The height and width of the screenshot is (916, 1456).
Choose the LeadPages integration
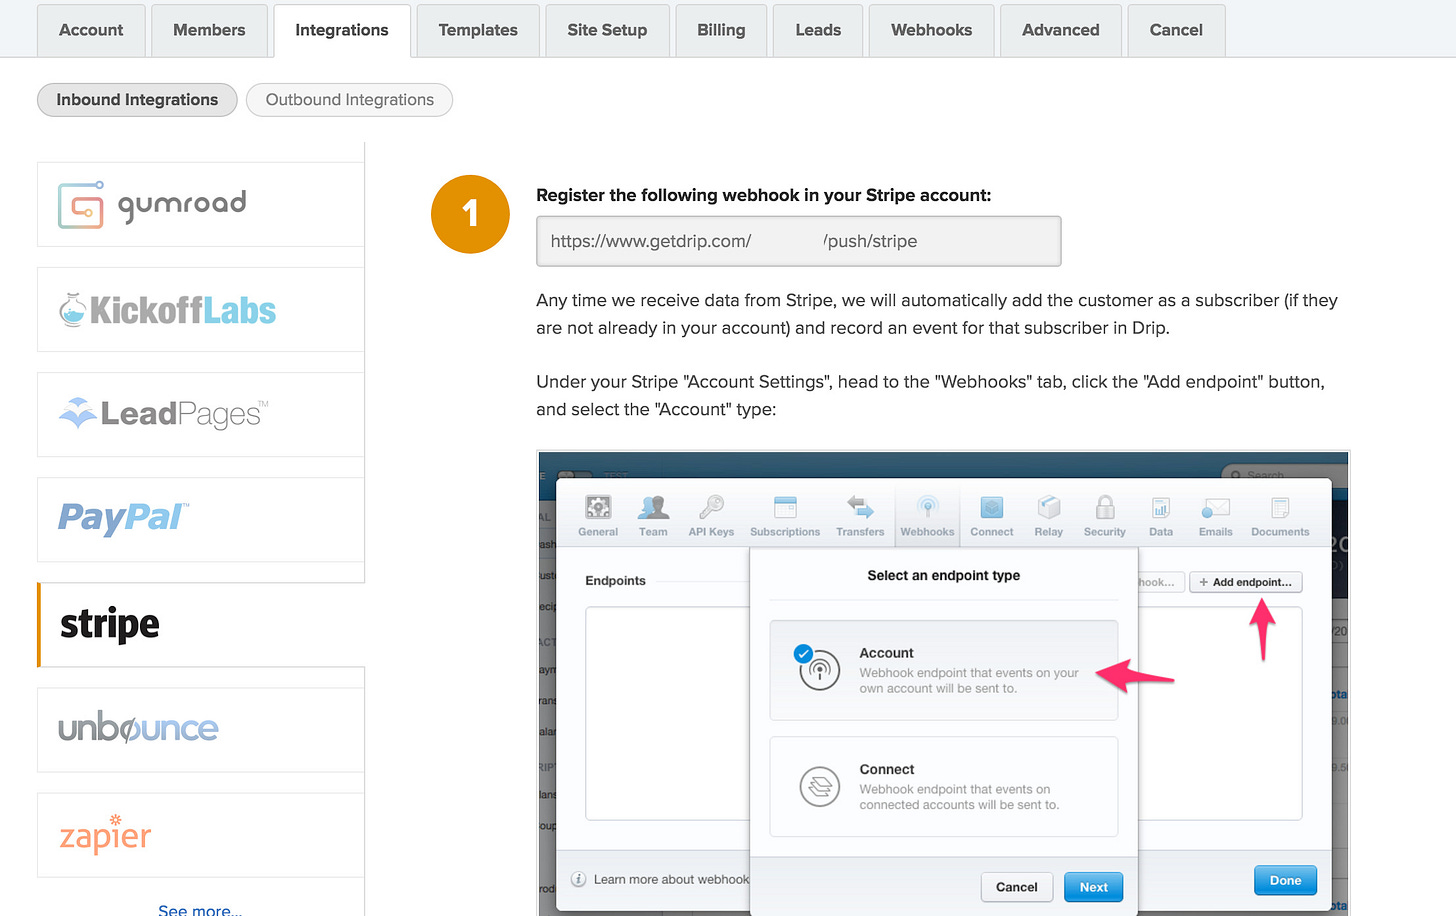200,414
